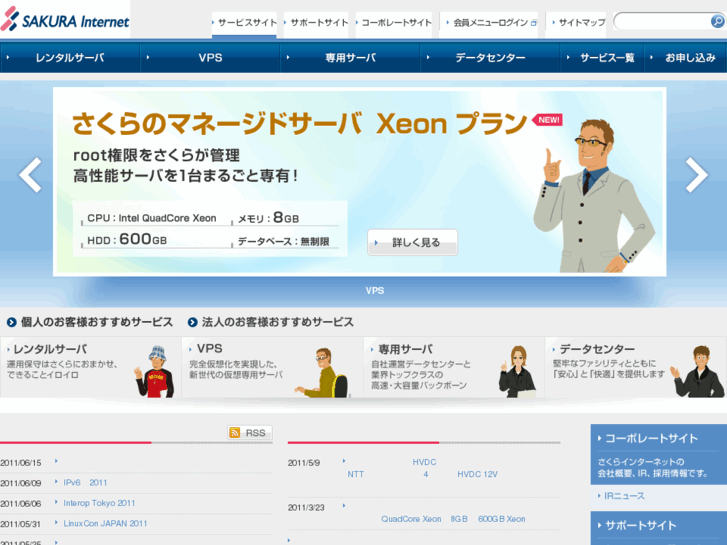Open 会員メニューログイン link
Viewport: 727px width, 545px height.
point(491,23)
